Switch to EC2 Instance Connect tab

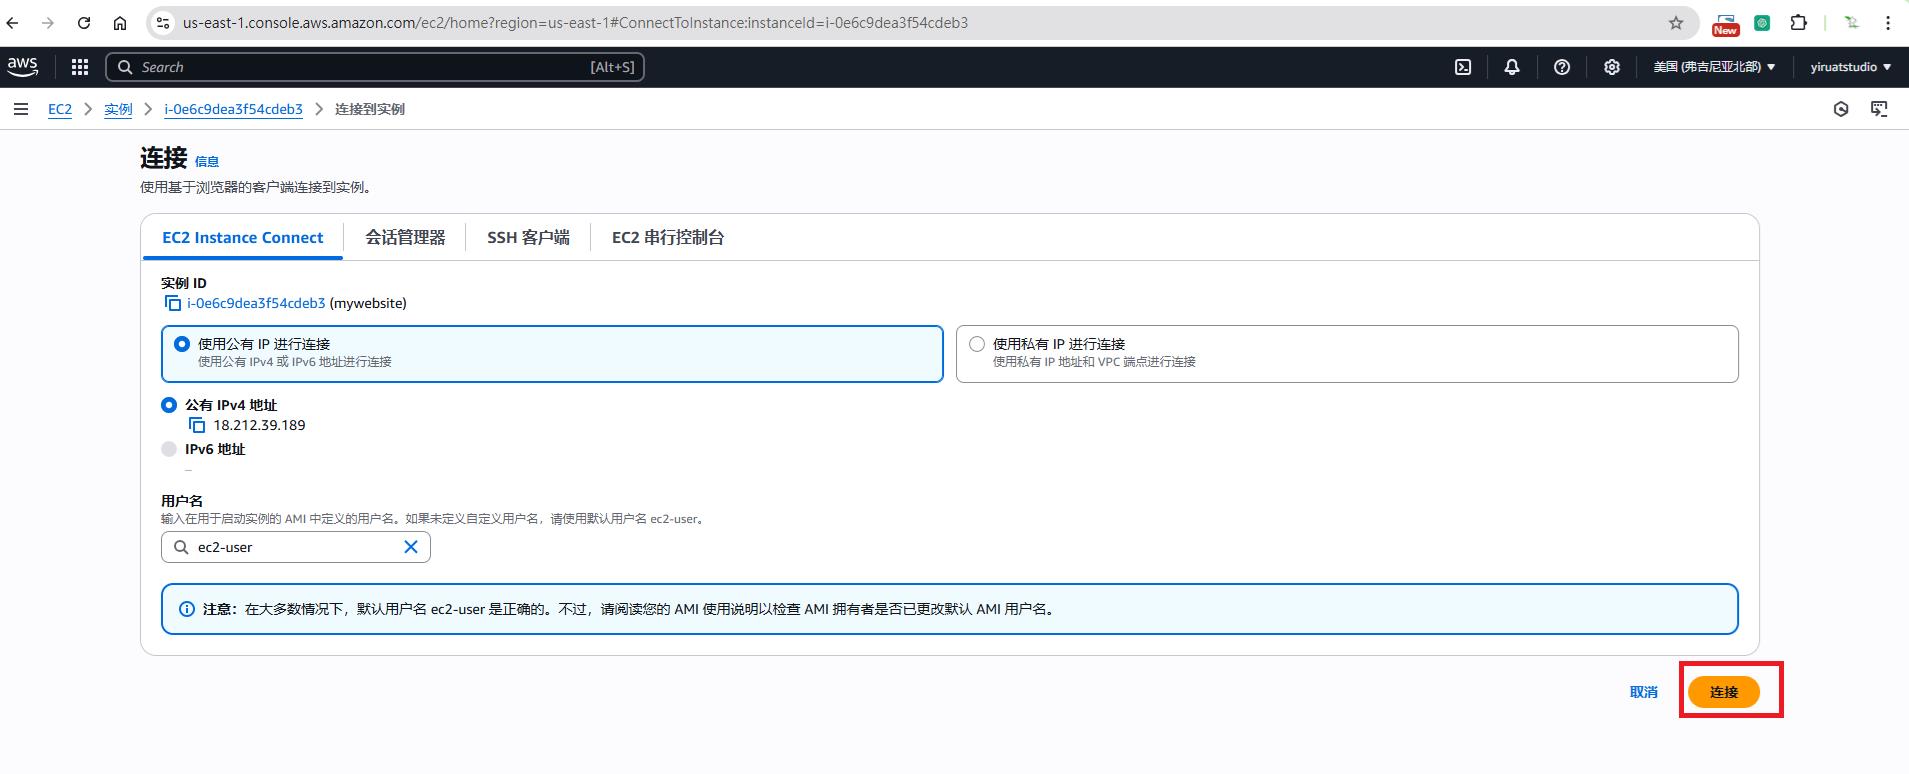click(243, 237)
